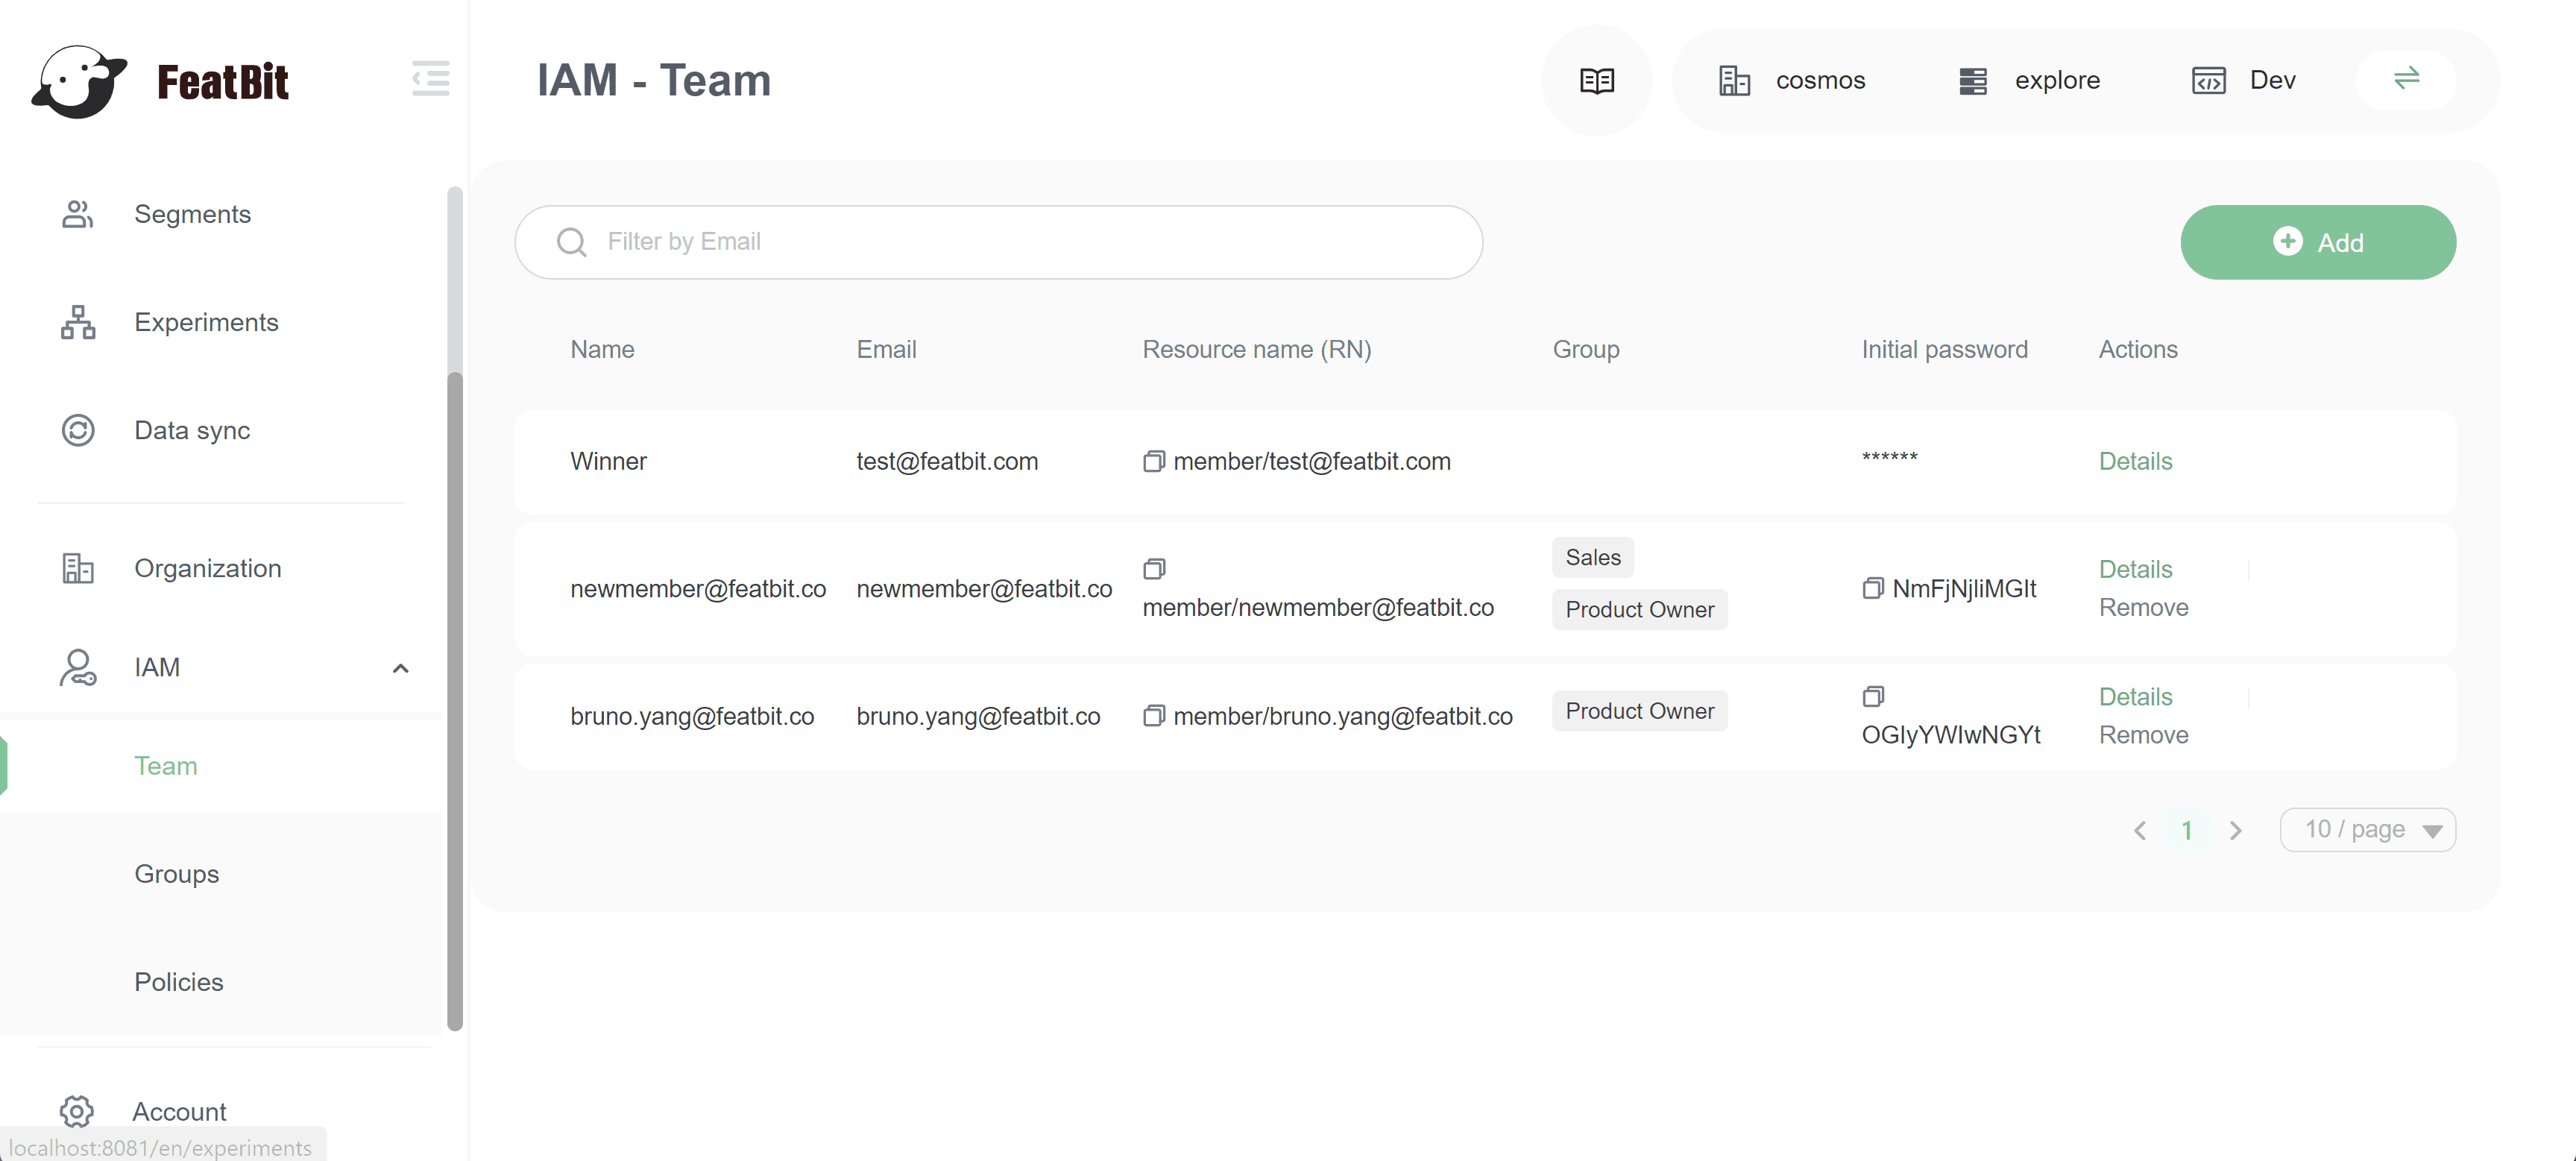The width and height of the screenshot is (2576, 1161).
Task: Open the documentation book icon
Action: 1596,80
